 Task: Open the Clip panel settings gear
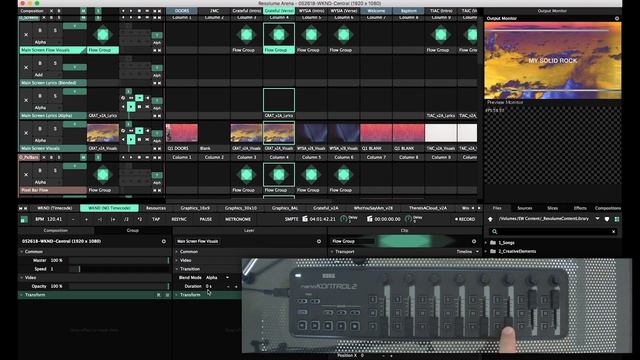(474, 241)
